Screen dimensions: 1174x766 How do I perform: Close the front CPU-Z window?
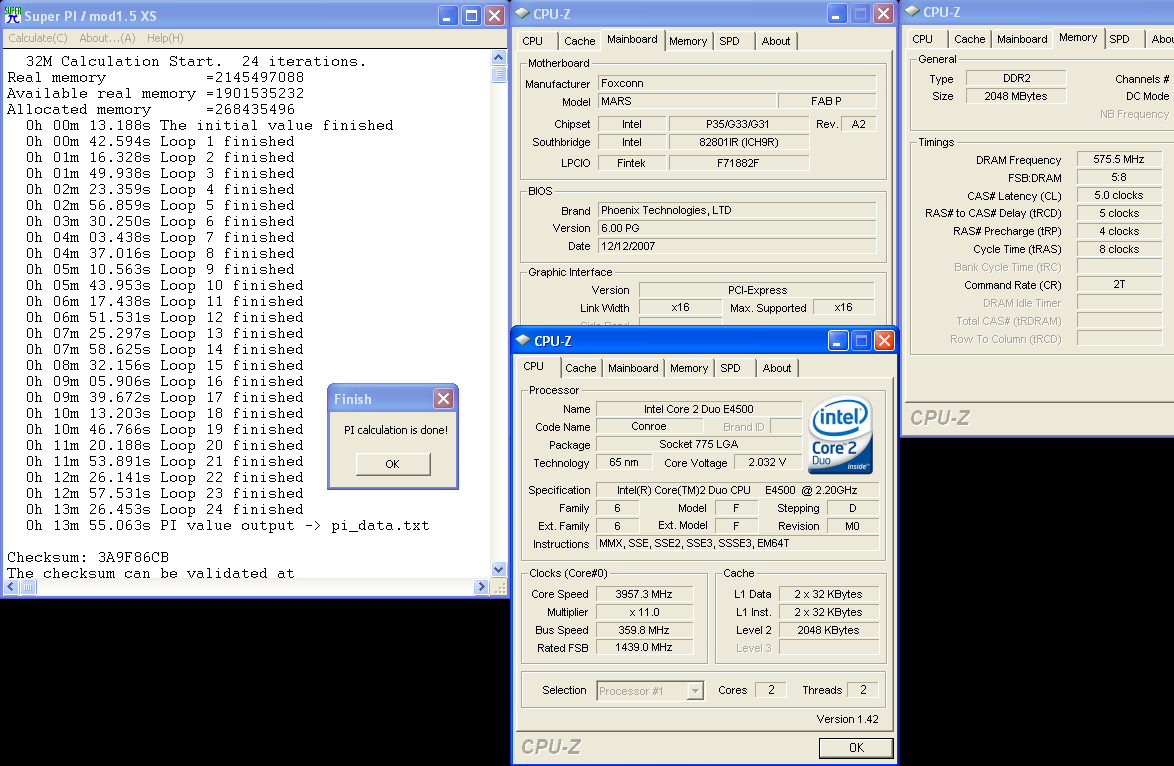coord(884,341)
